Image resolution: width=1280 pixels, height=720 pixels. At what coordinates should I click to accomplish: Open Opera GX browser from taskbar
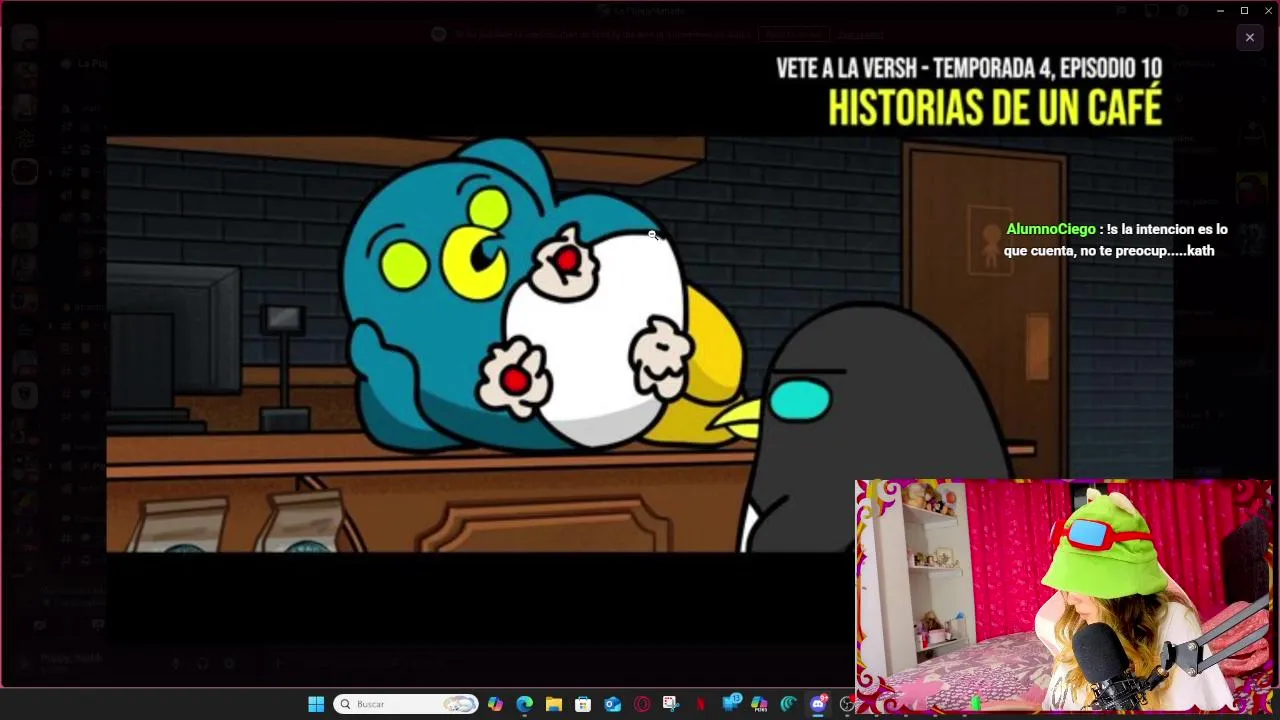(x=642, y=704)
